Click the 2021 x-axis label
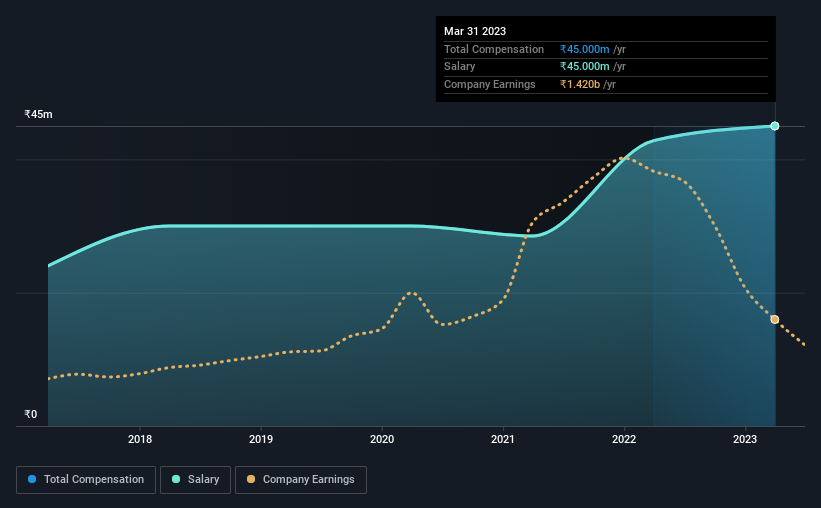Viewport: 821px width, 508px height. pyautogui.click(x=503, y=439)
